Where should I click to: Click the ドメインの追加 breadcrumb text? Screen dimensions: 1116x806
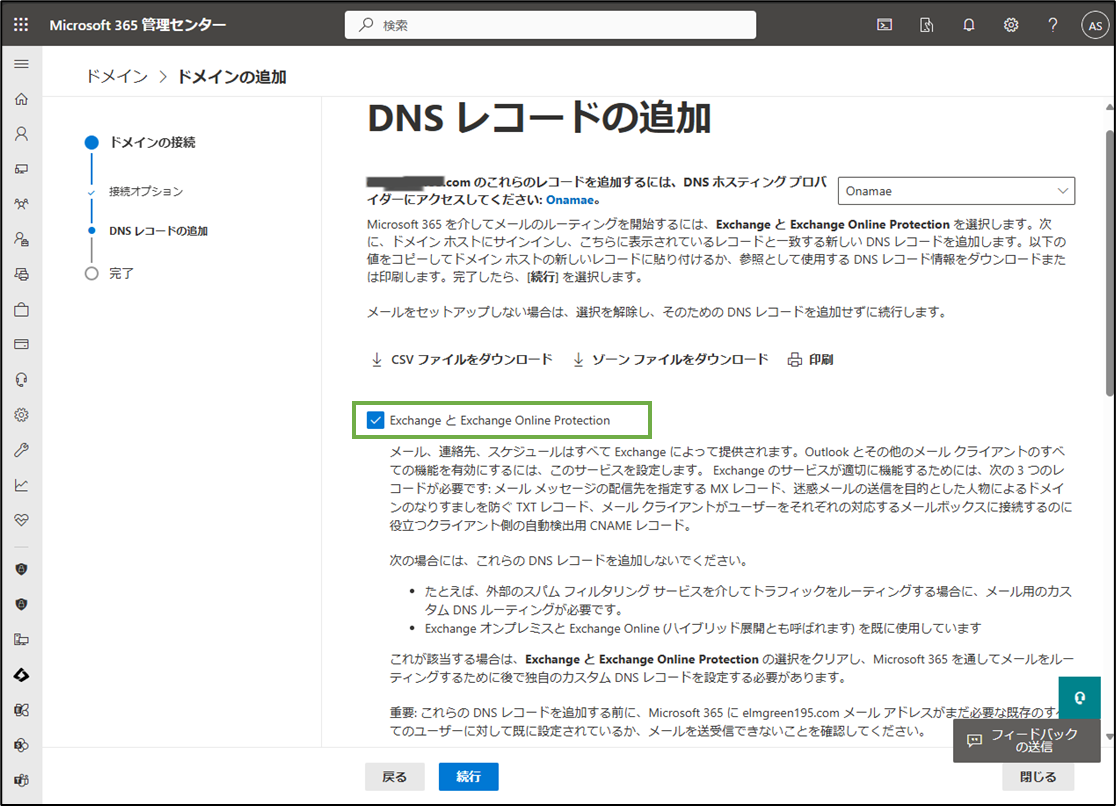point(231,77)
